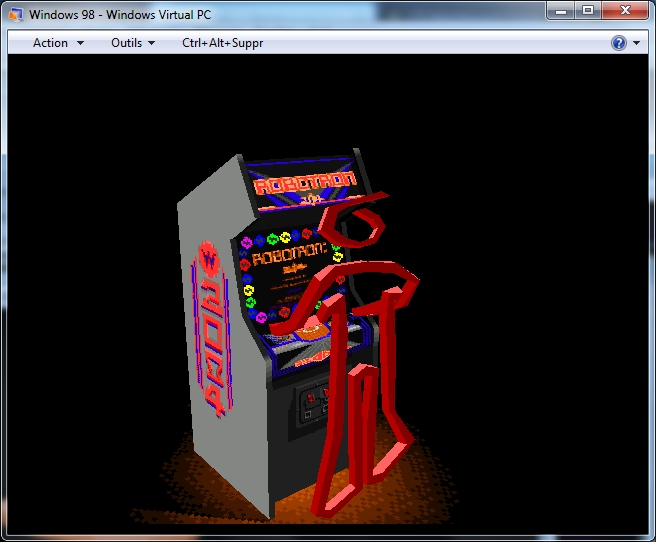
Task: Minimize the Windows Virtual PC window
Action: [561, 11]
